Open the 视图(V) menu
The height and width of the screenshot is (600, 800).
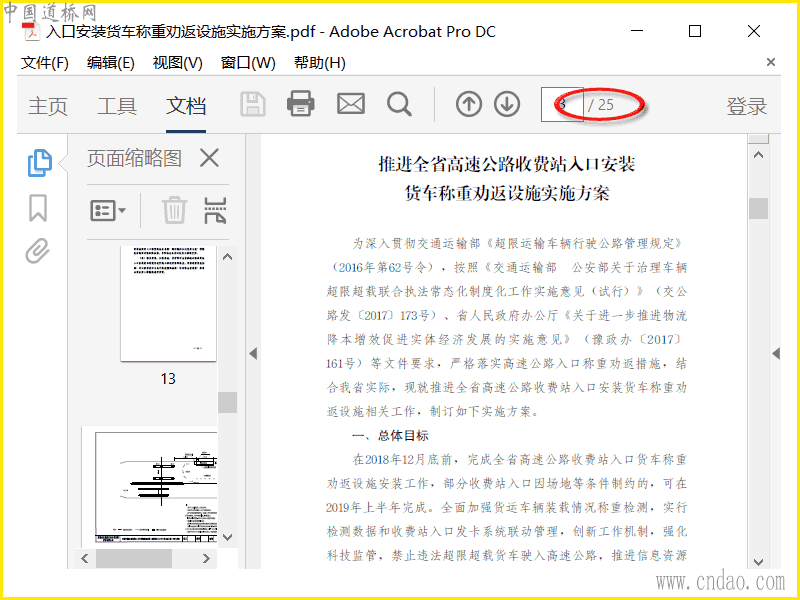tap(178, 63)
